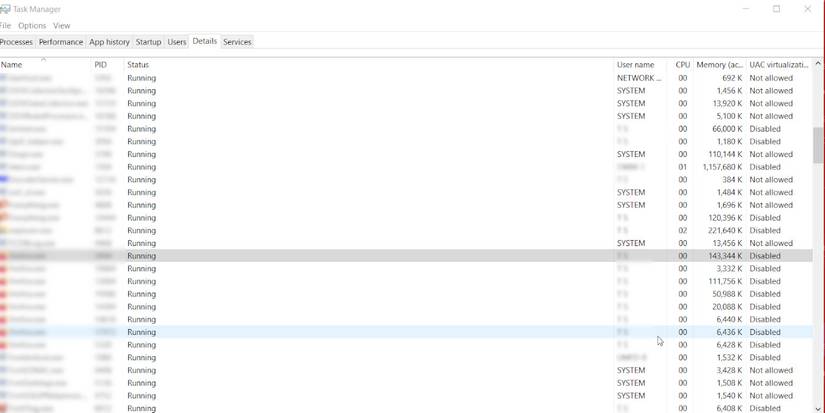Open the View menu
The image size is (825, 413).
(x=62, y=25)
